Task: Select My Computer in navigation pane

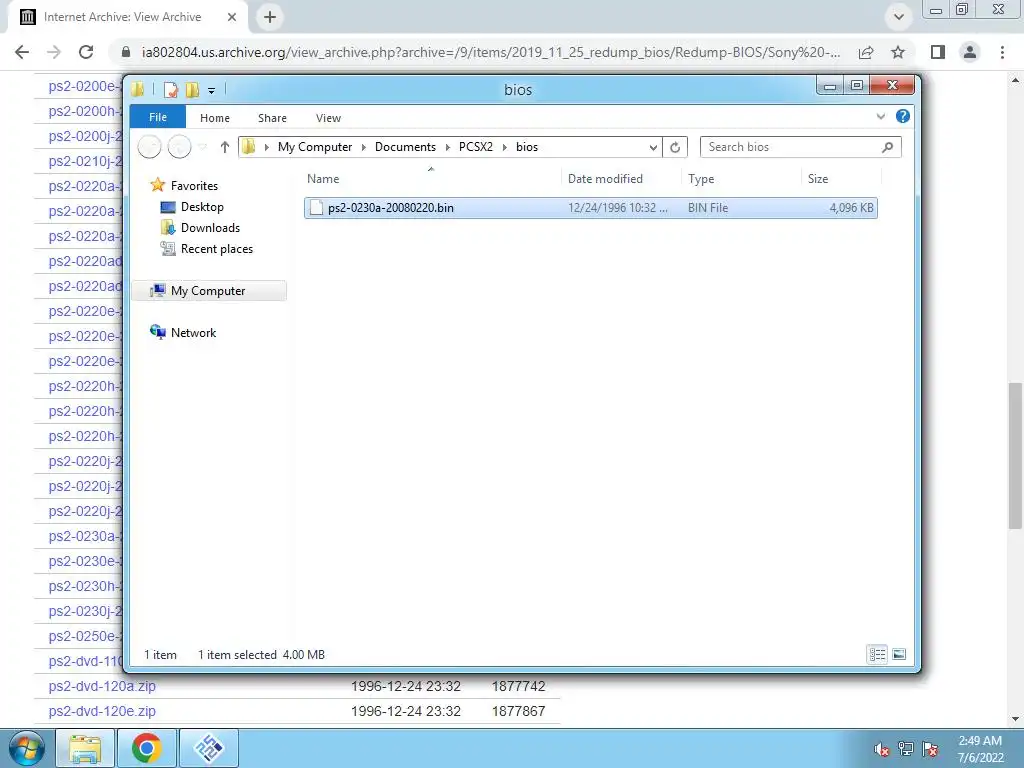Action: click(209, 291)
